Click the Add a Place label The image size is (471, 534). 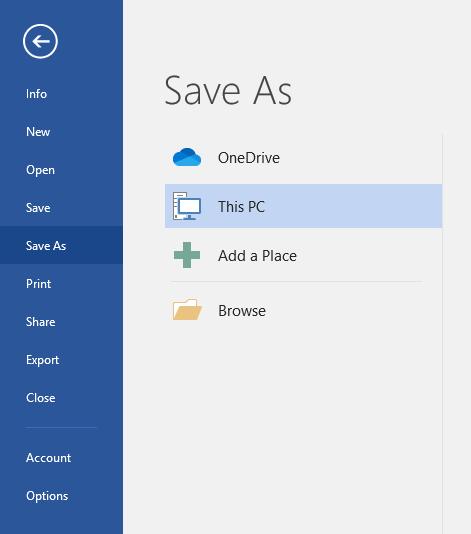pos(257,256)
